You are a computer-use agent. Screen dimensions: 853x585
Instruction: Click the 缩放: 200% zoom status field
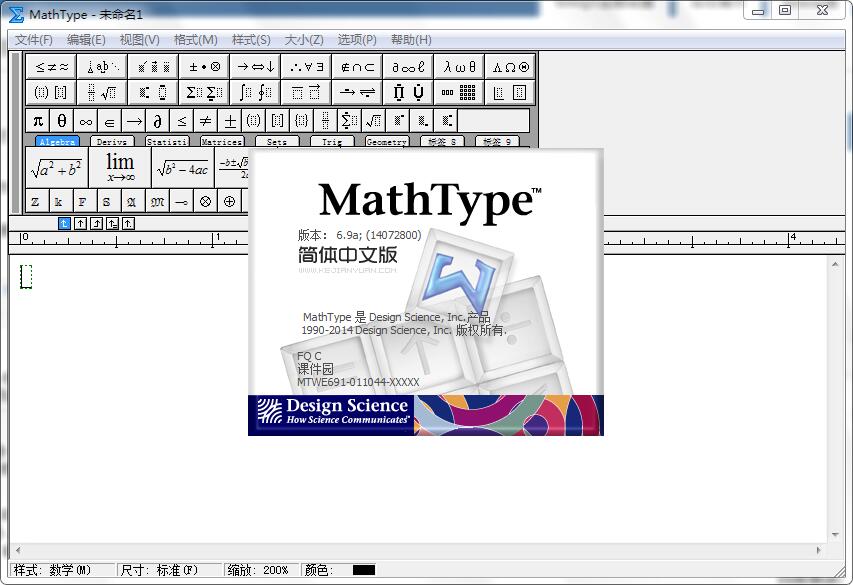coord(259,570)
